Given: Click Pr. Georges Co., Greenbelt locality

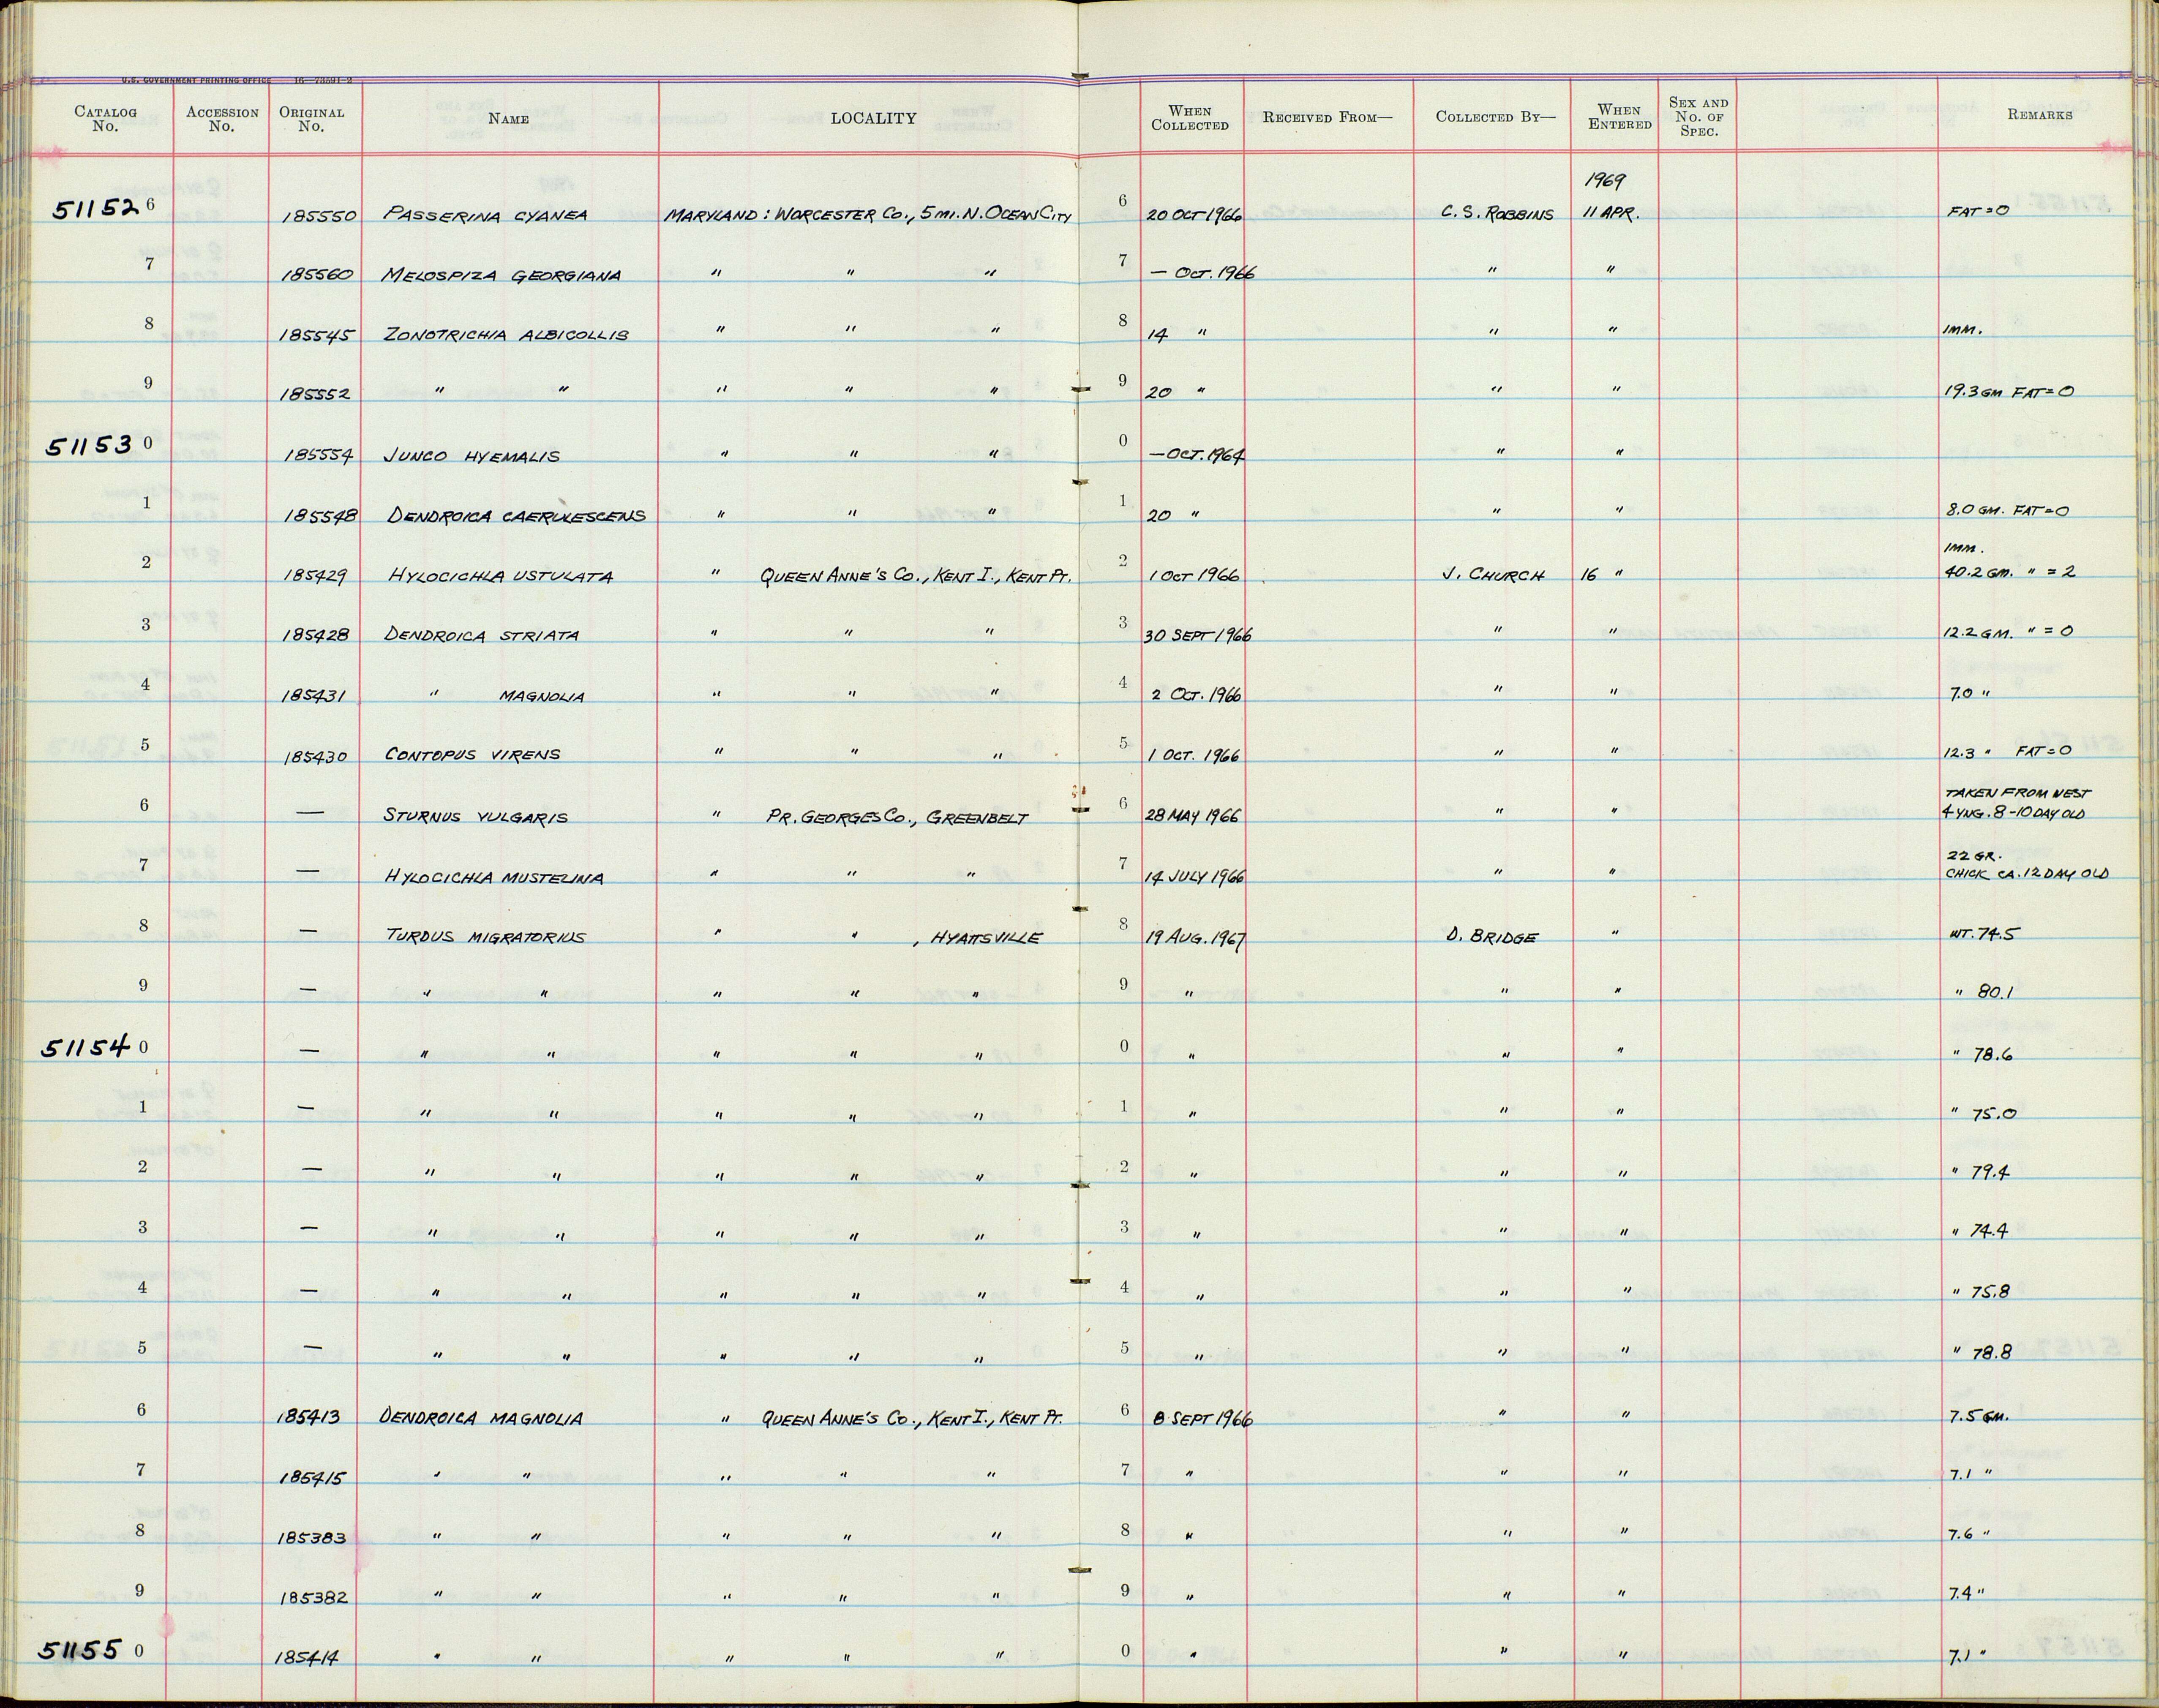Looking at the screenshot, I should (x=897, y=817).
